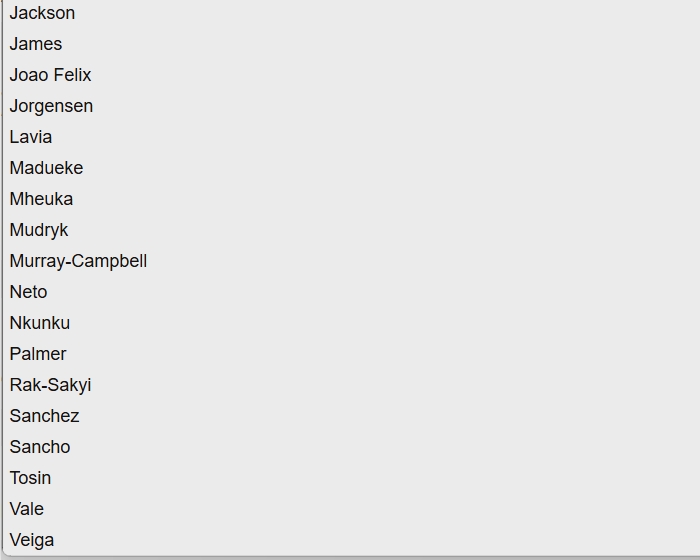Choose the Palmer option
This screenshot has height=560, width=700.
(38, 354)
